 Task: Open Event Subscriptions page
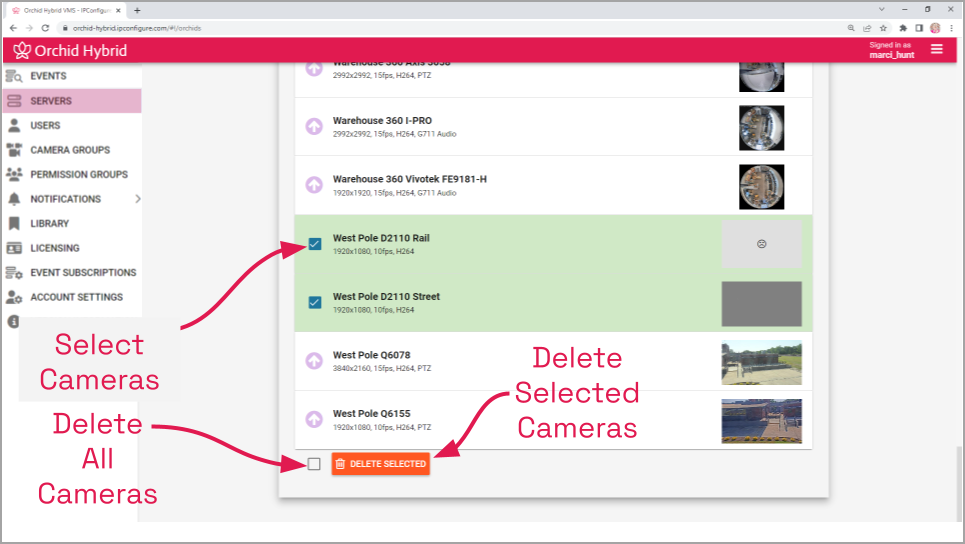point(72,273)
